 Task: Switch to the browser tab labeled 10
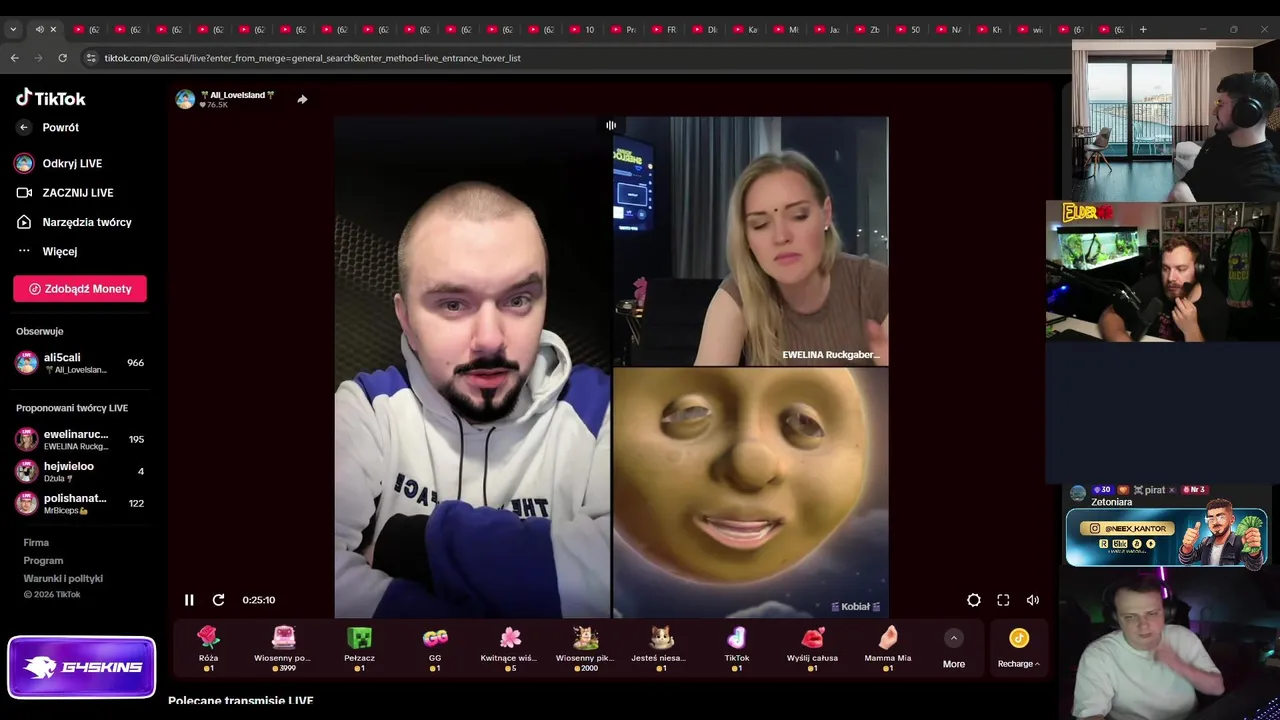[583, 30]
